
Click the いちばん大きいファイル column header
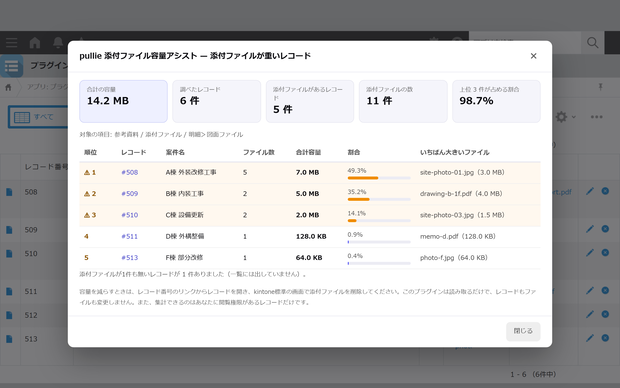(455, 152)
